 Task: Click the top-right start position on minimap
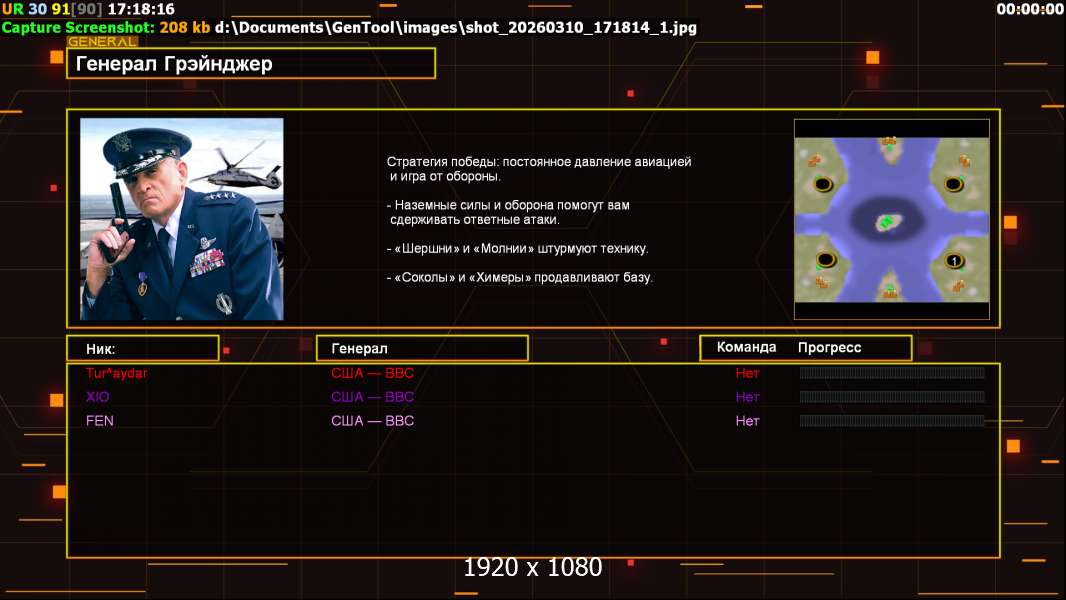point(953,184)
